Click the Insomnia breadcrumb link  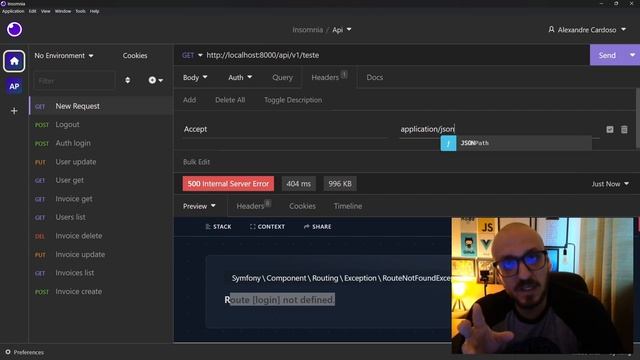(307, 30)
